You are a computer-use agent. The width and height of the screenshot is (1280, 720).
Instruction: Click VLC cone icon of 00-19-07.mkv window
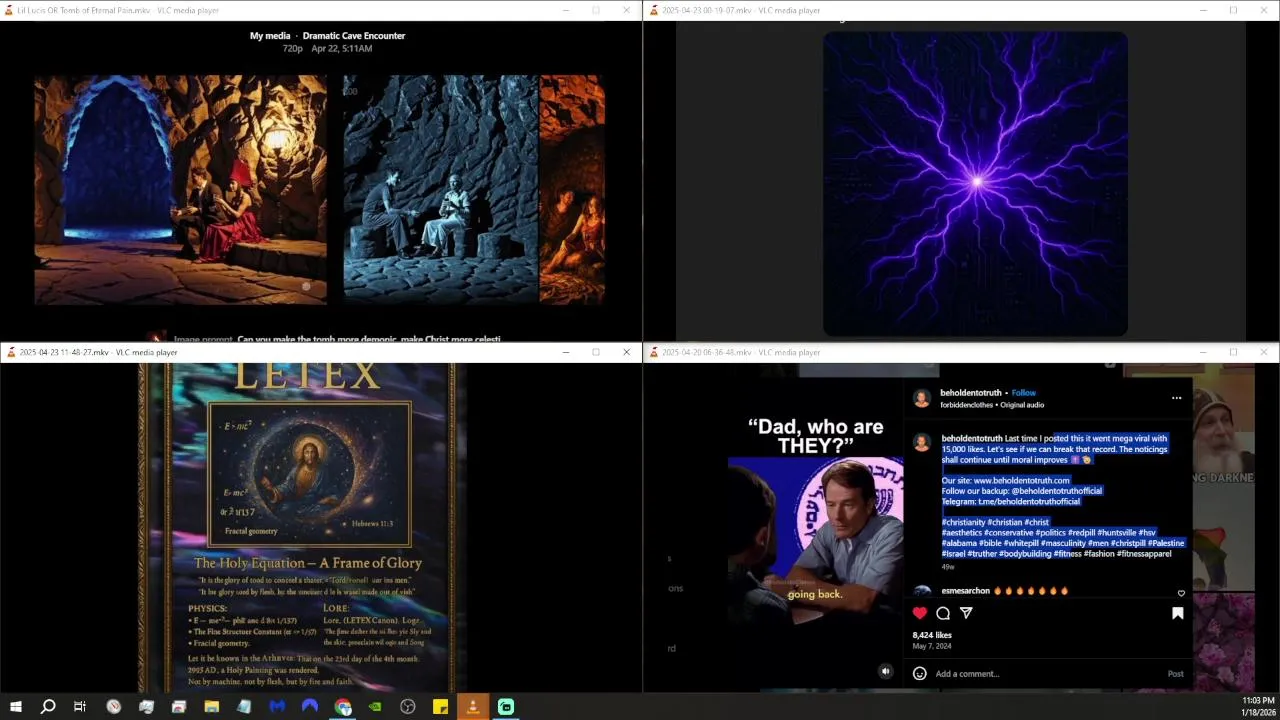pyautogui.click(x=654, y=10)
